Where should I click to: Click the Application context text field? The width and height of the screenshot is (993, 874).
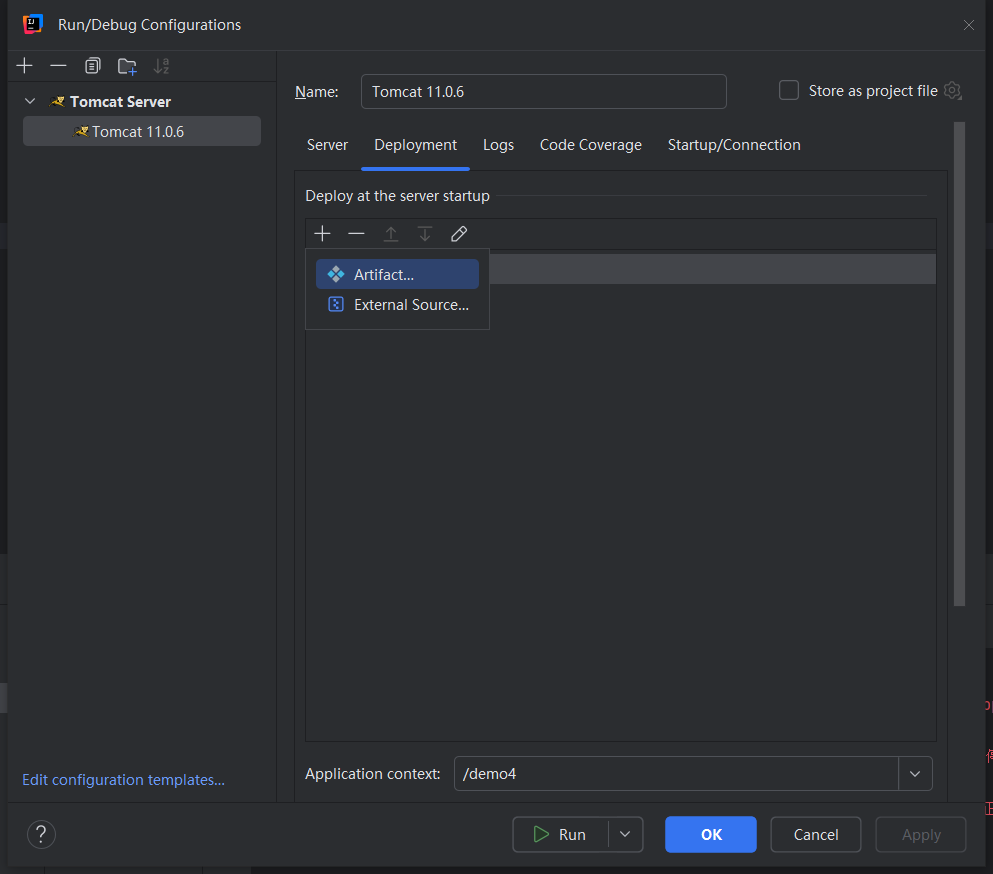(x=676, y=773)
